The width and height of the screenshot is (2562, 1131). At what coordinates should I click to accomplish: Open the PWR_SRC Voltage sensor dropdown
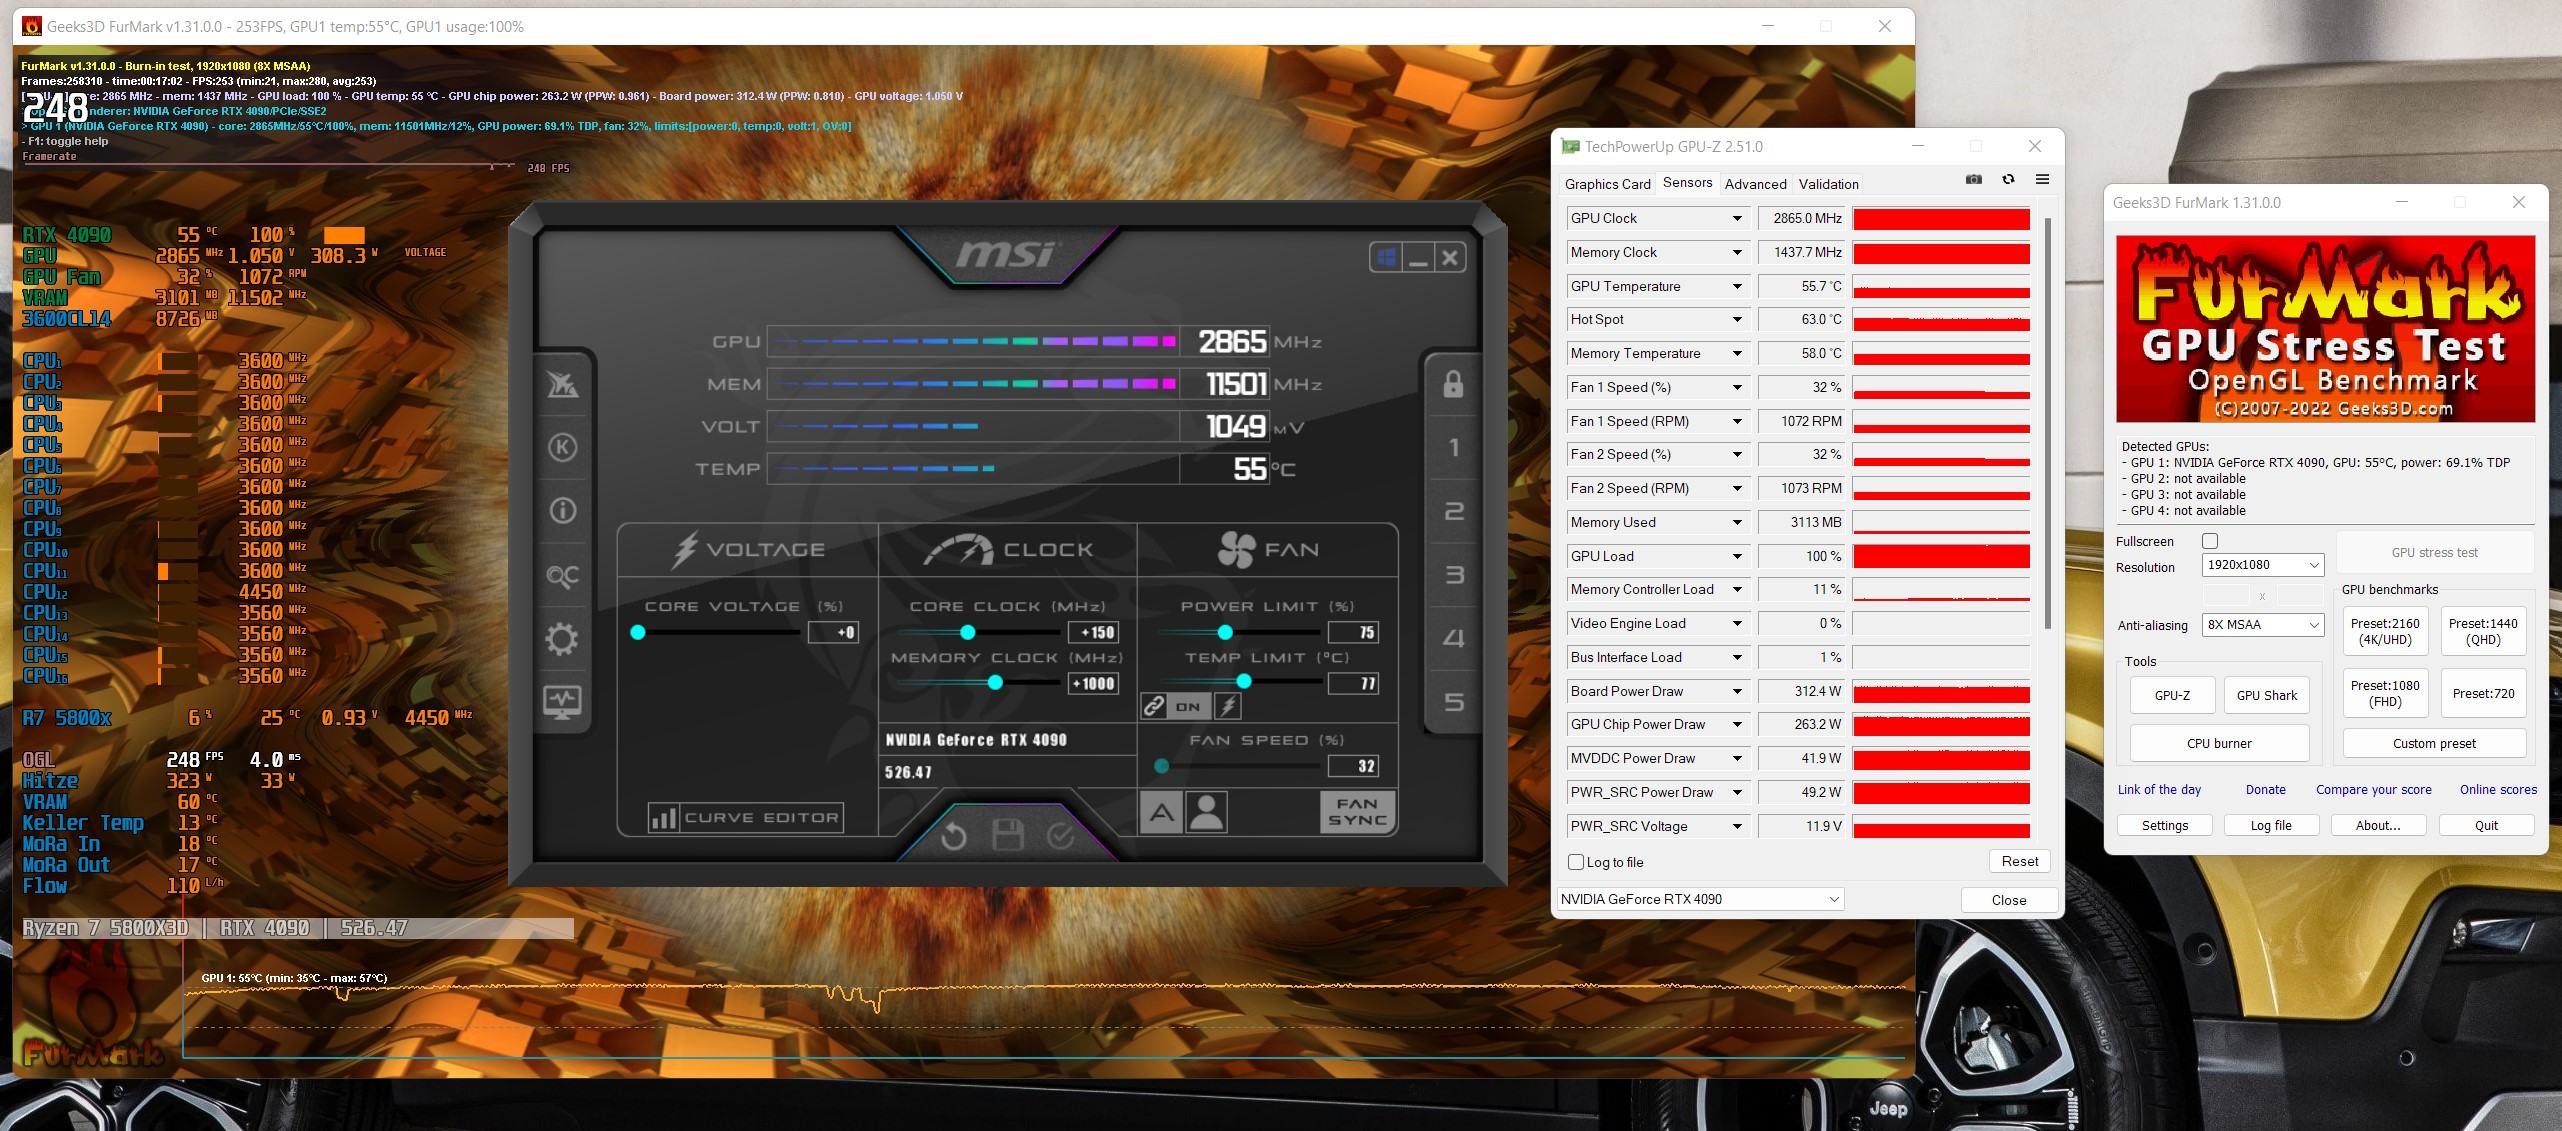[1737, 826]
